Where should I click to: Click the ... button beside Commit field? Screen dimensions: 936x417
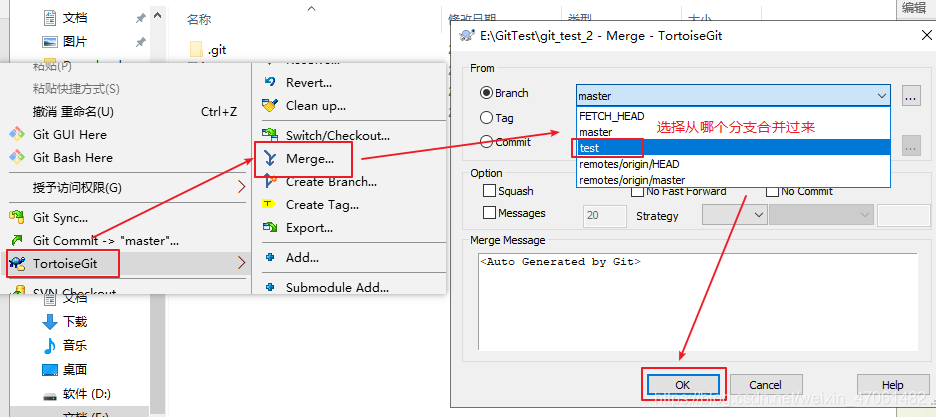[x=910, y=146]
